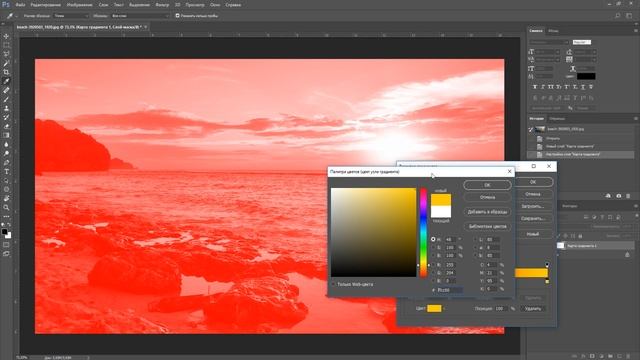The image size is (640, 360).
Task: Switch to the History tab
Action: [536, 119]
